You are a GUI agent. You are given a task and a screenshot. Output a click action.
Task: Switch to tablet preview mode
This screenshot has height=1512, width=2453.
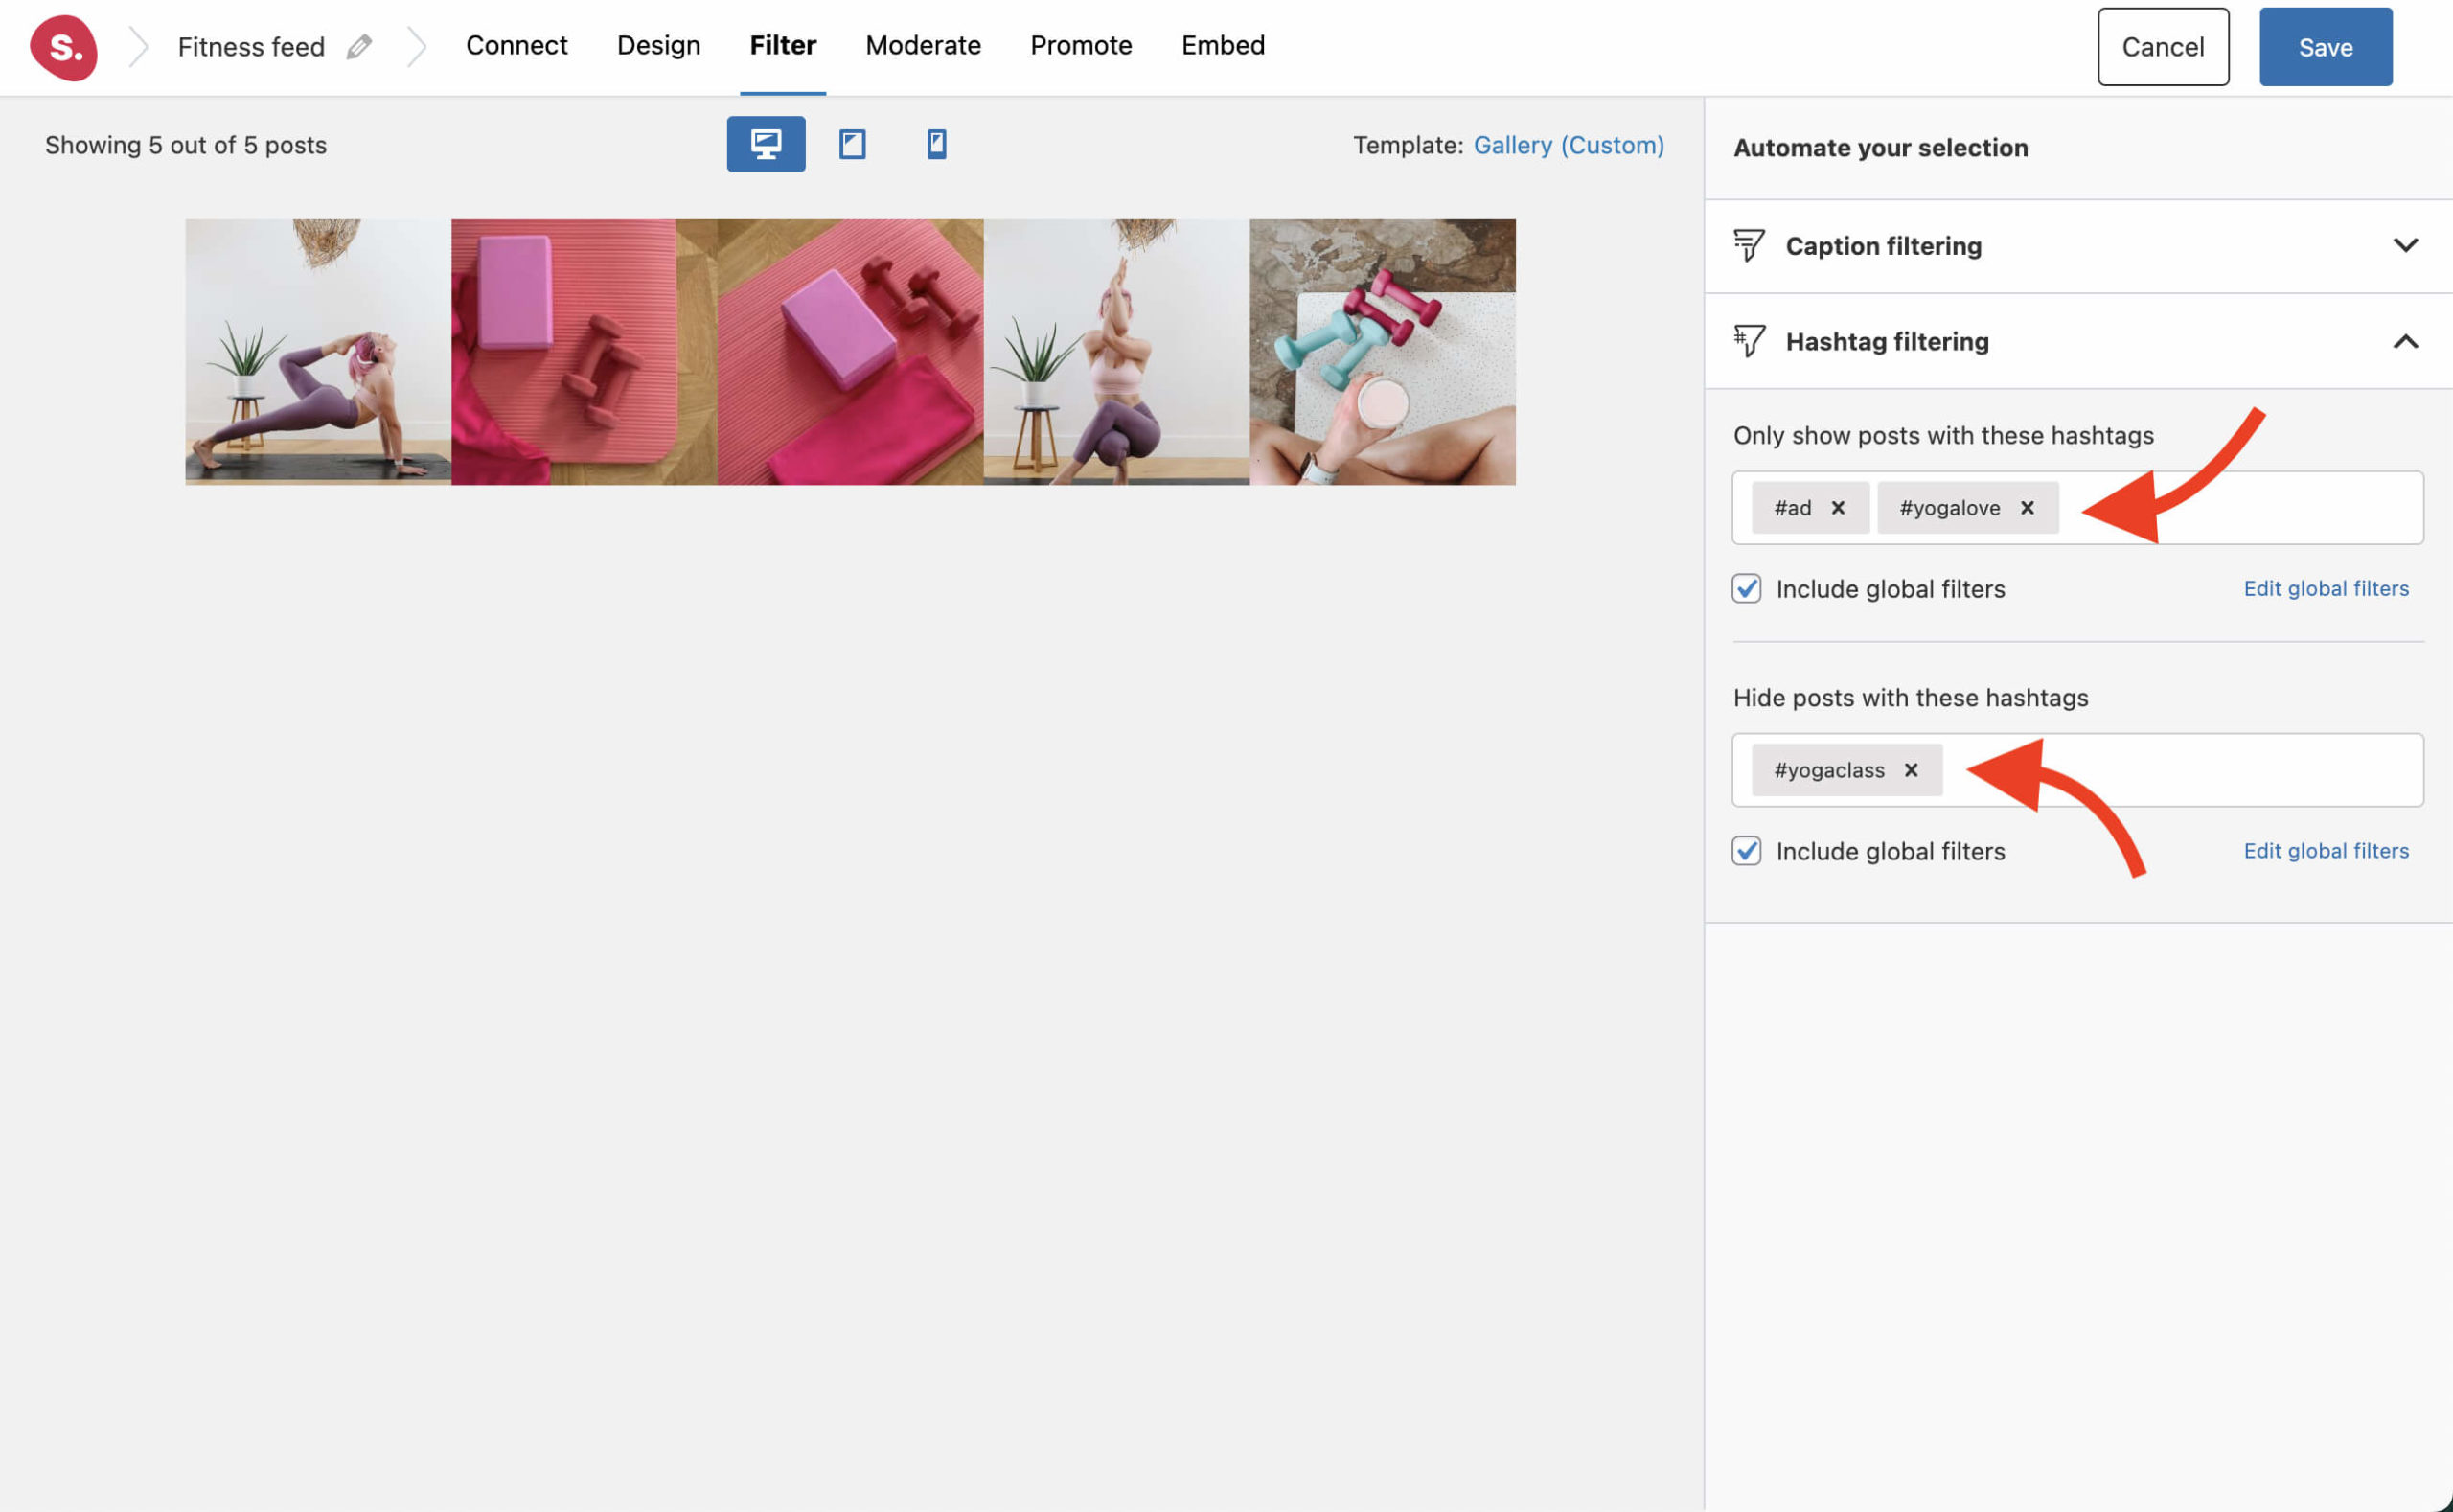(x=851, y=144)
